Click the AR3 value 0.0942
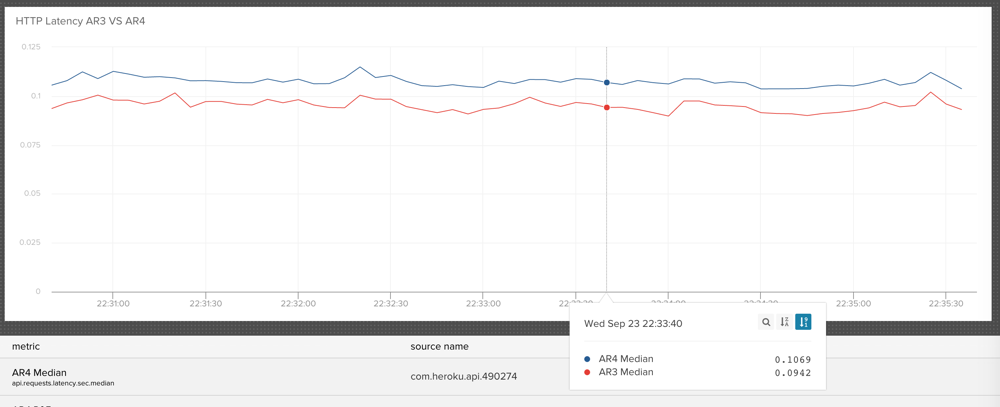 click(x=792, y=372)
